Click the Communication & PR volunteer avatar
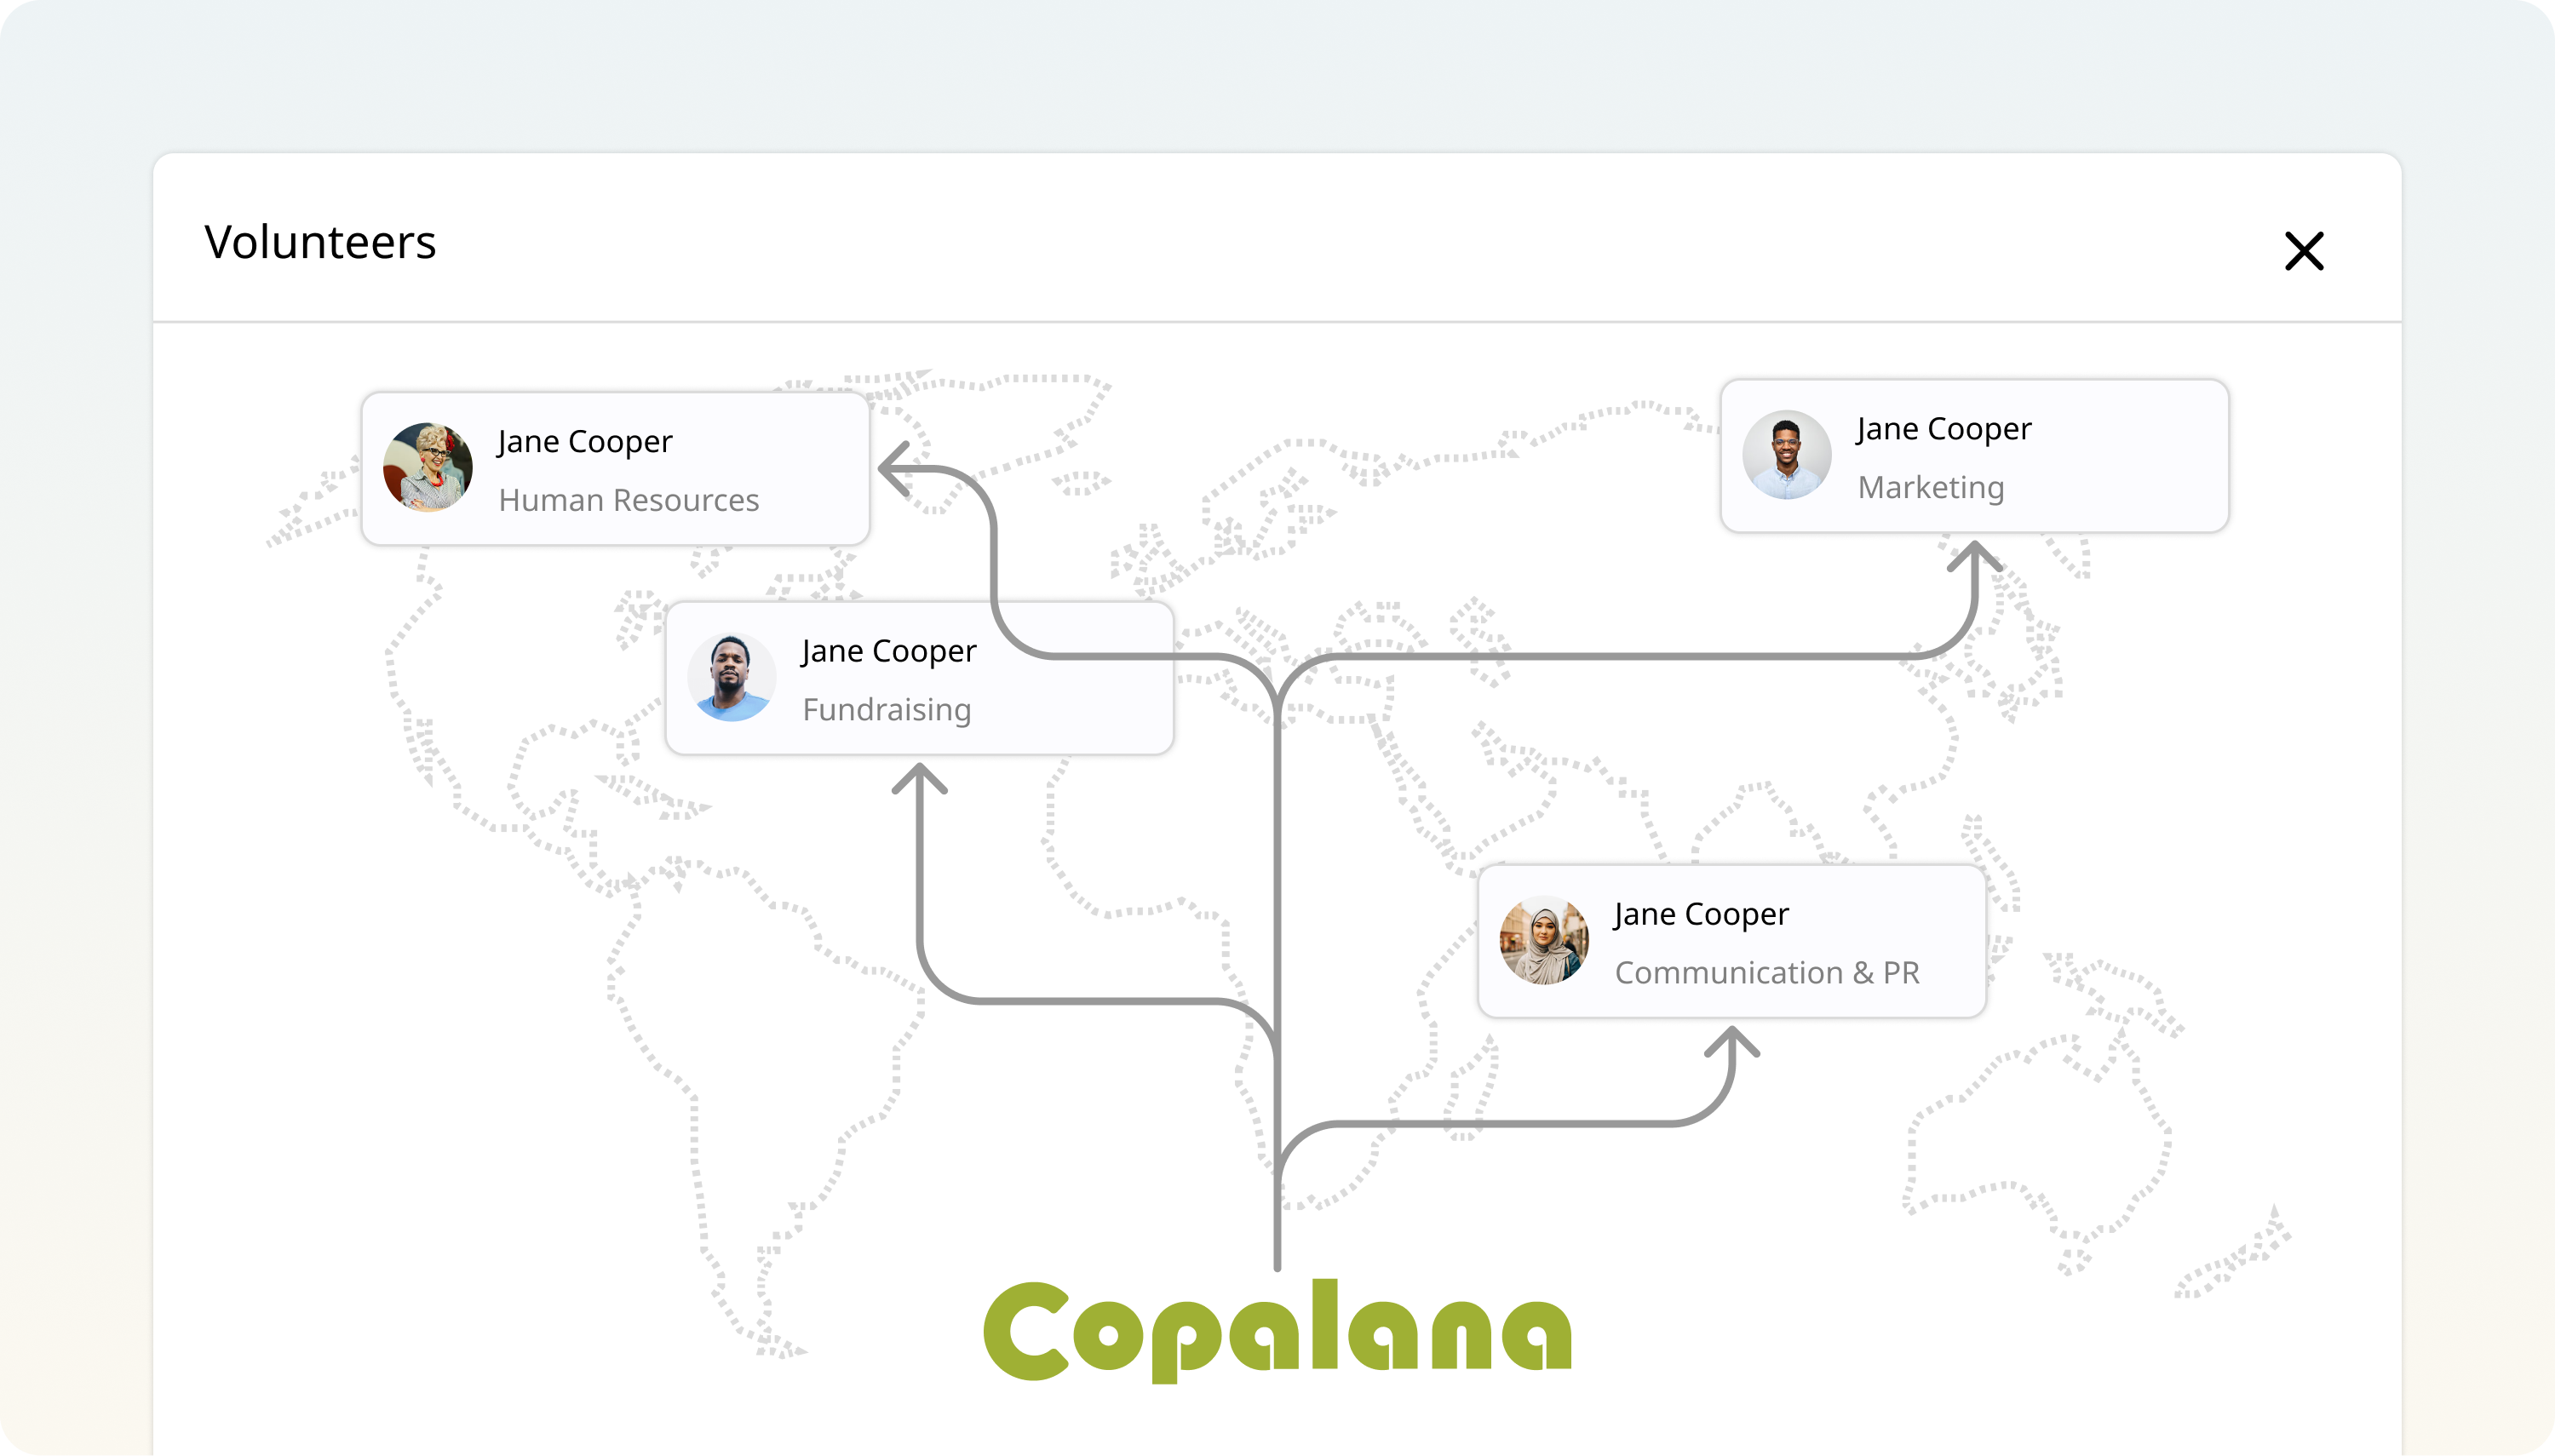The width and height of the screenshot is (2555, 1456). pyautogui.click(x=1543, y=941)
